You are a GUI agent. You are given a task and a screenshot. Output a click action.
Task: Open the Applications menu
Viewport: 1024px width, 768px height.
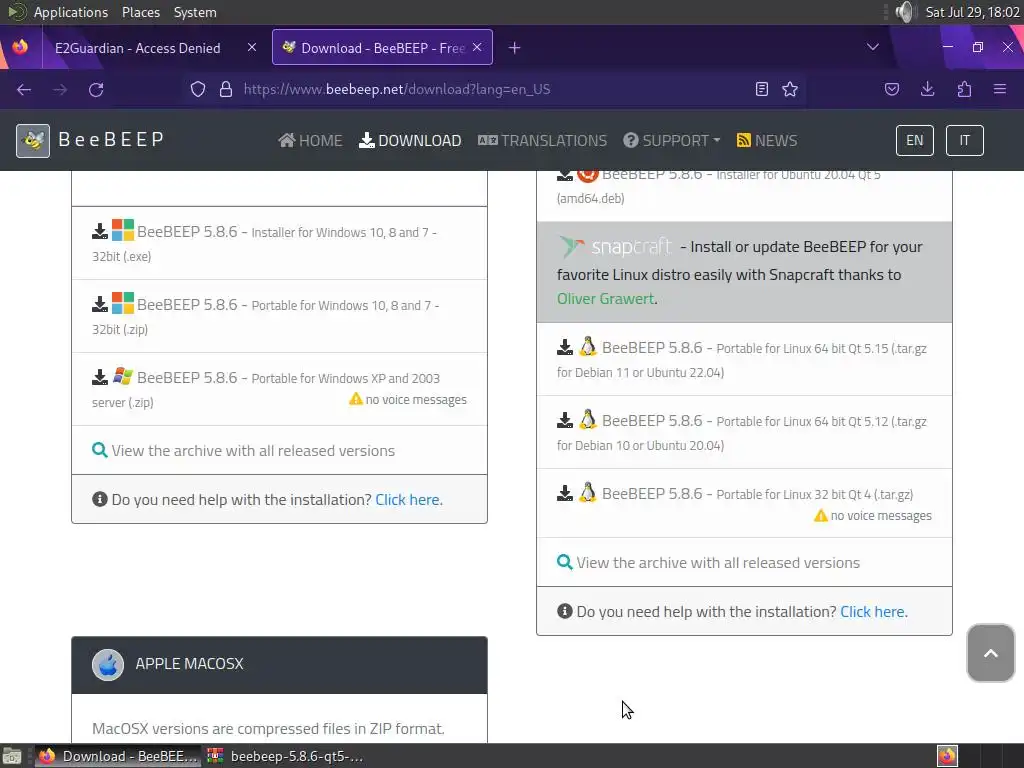pos(71,12)
